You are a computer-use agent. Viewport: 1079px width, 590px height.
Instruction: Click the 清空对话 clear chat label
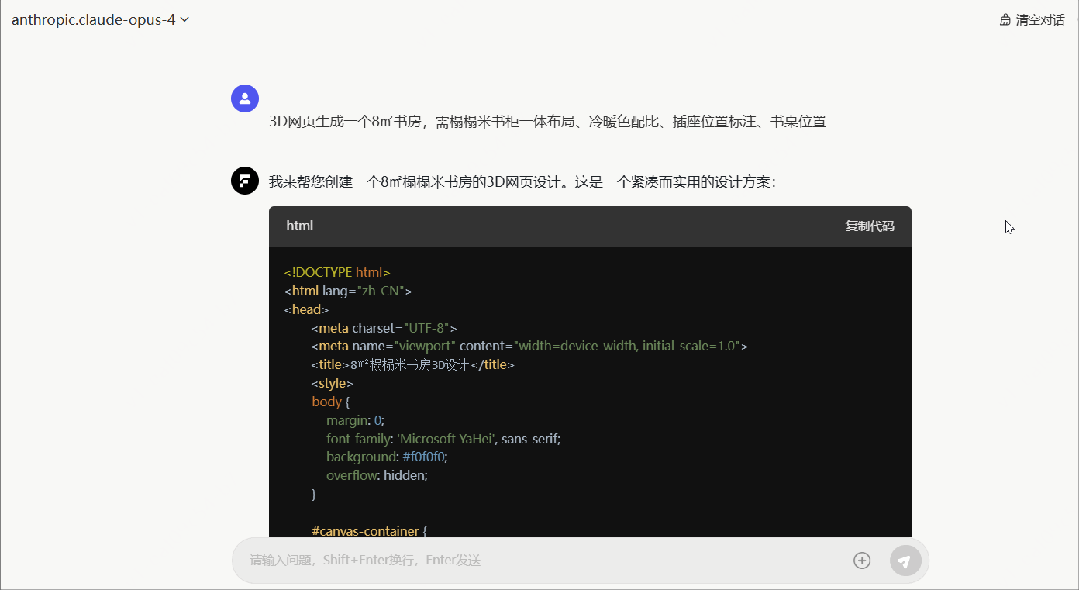point(1040,20)
